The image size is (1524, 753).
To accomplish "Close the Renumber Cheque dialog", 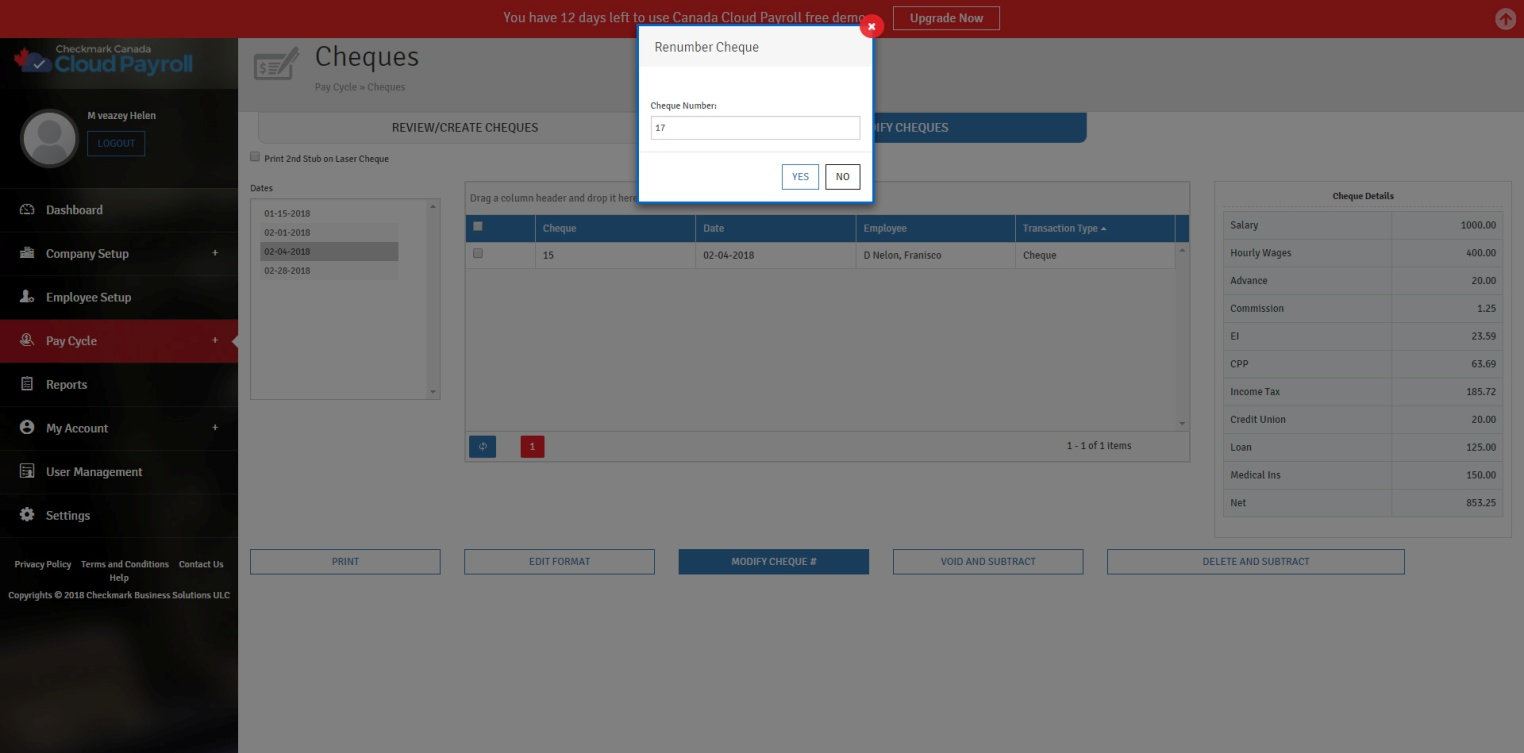I will point(871,27).
